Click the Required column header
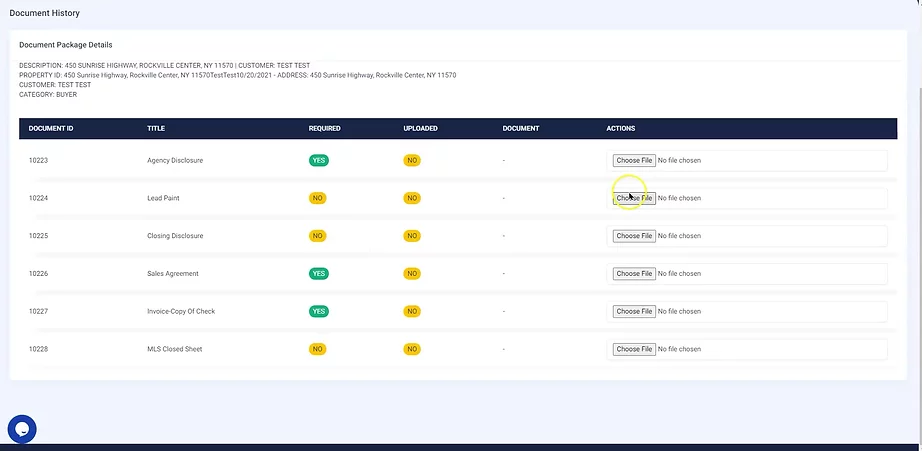 click(325, 128)
